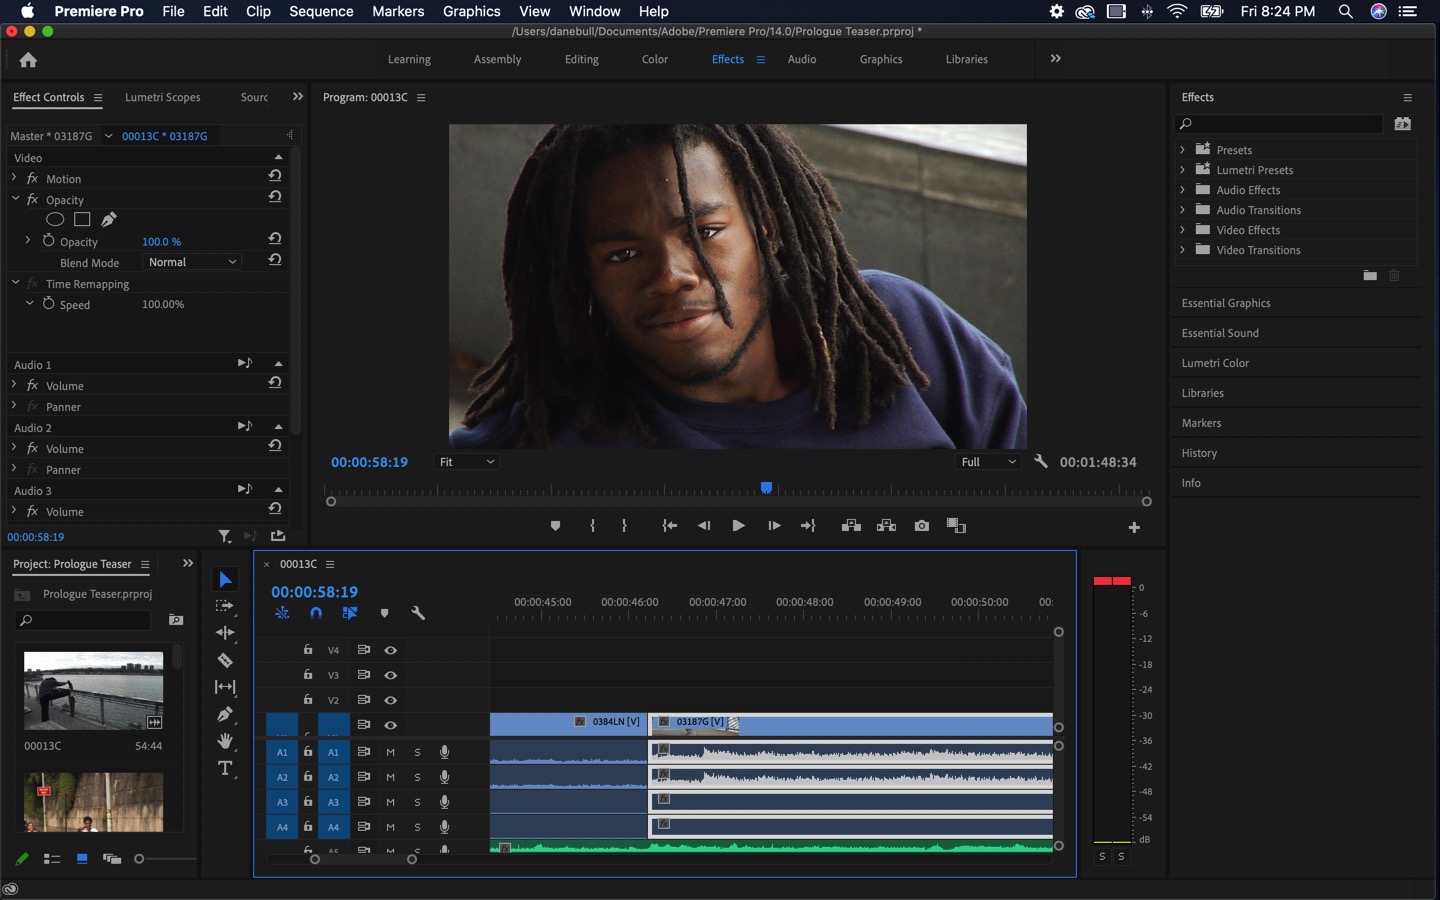Select the Pen tool in the tools panel

click(x=225, y=714)
